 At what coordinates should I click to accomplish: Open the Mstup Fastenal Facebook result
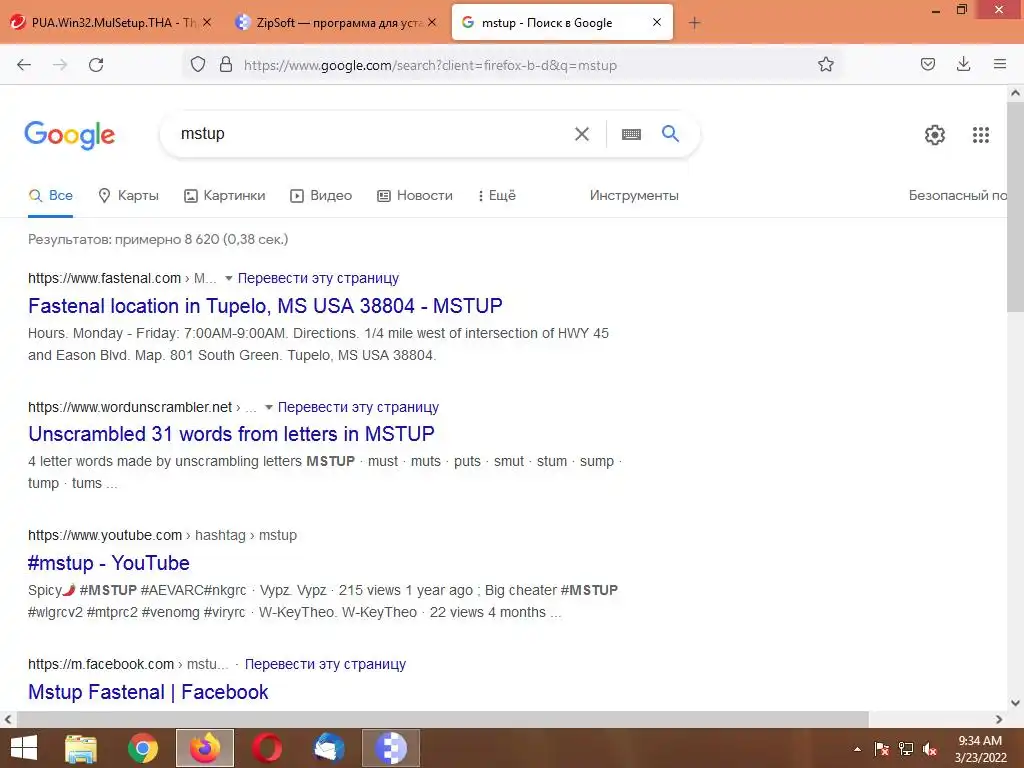tap(148, 692)
